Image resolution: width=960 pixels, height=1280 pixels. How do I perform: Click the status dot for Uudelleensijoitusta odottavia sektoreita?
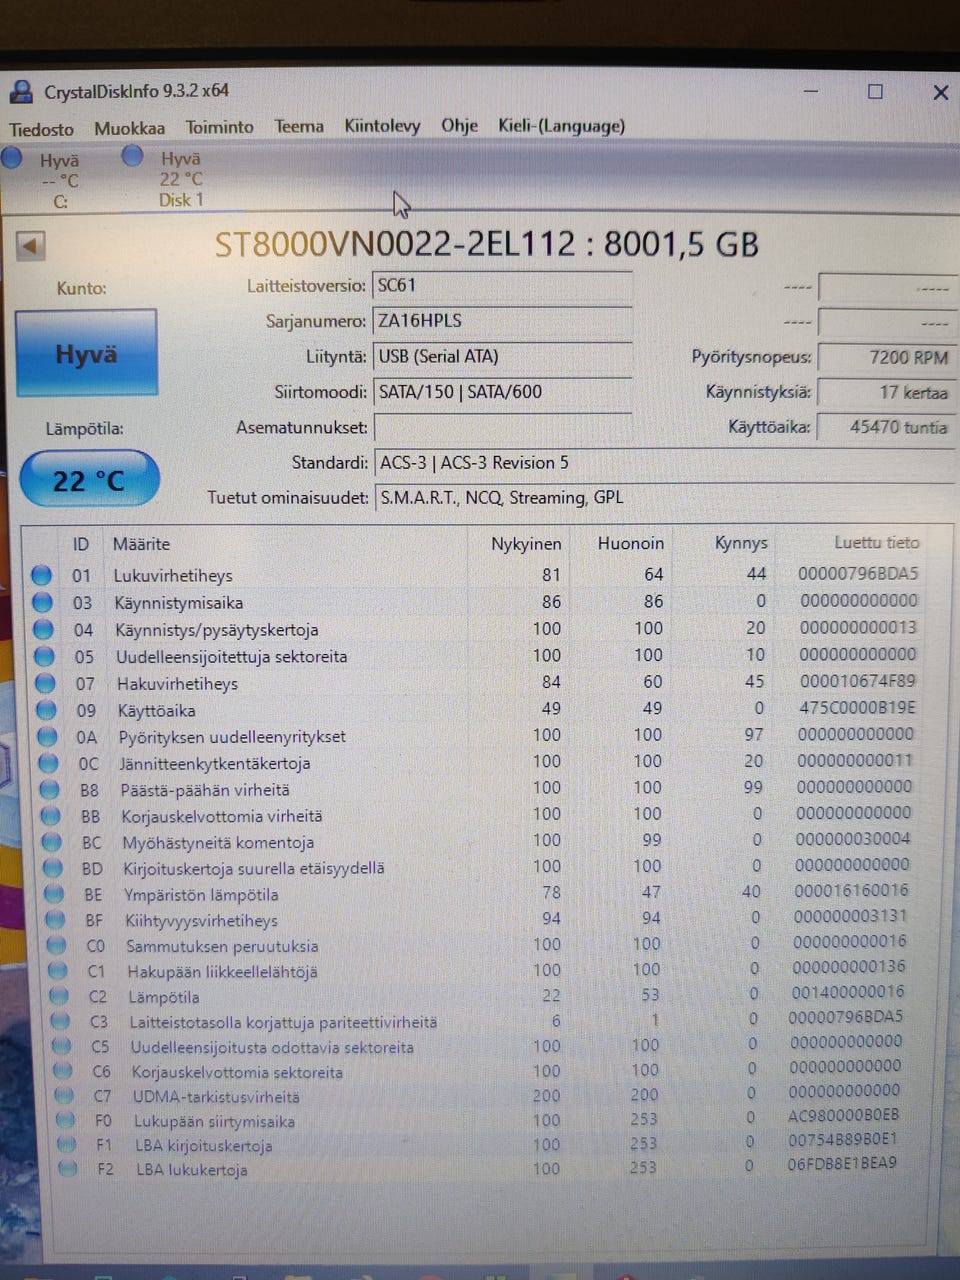coord(61,1047)
